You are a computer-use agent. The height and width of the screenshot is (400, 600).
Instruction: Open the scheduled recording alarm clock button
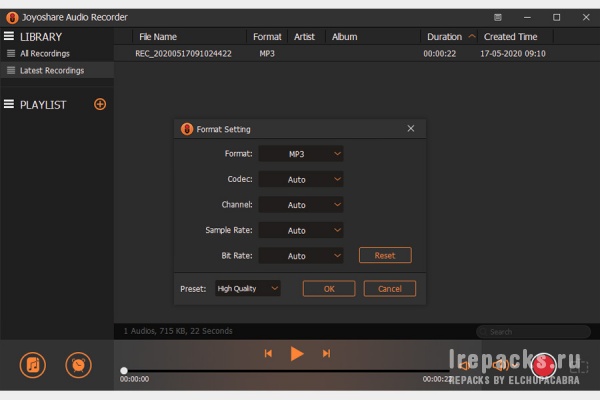(78, 365)
